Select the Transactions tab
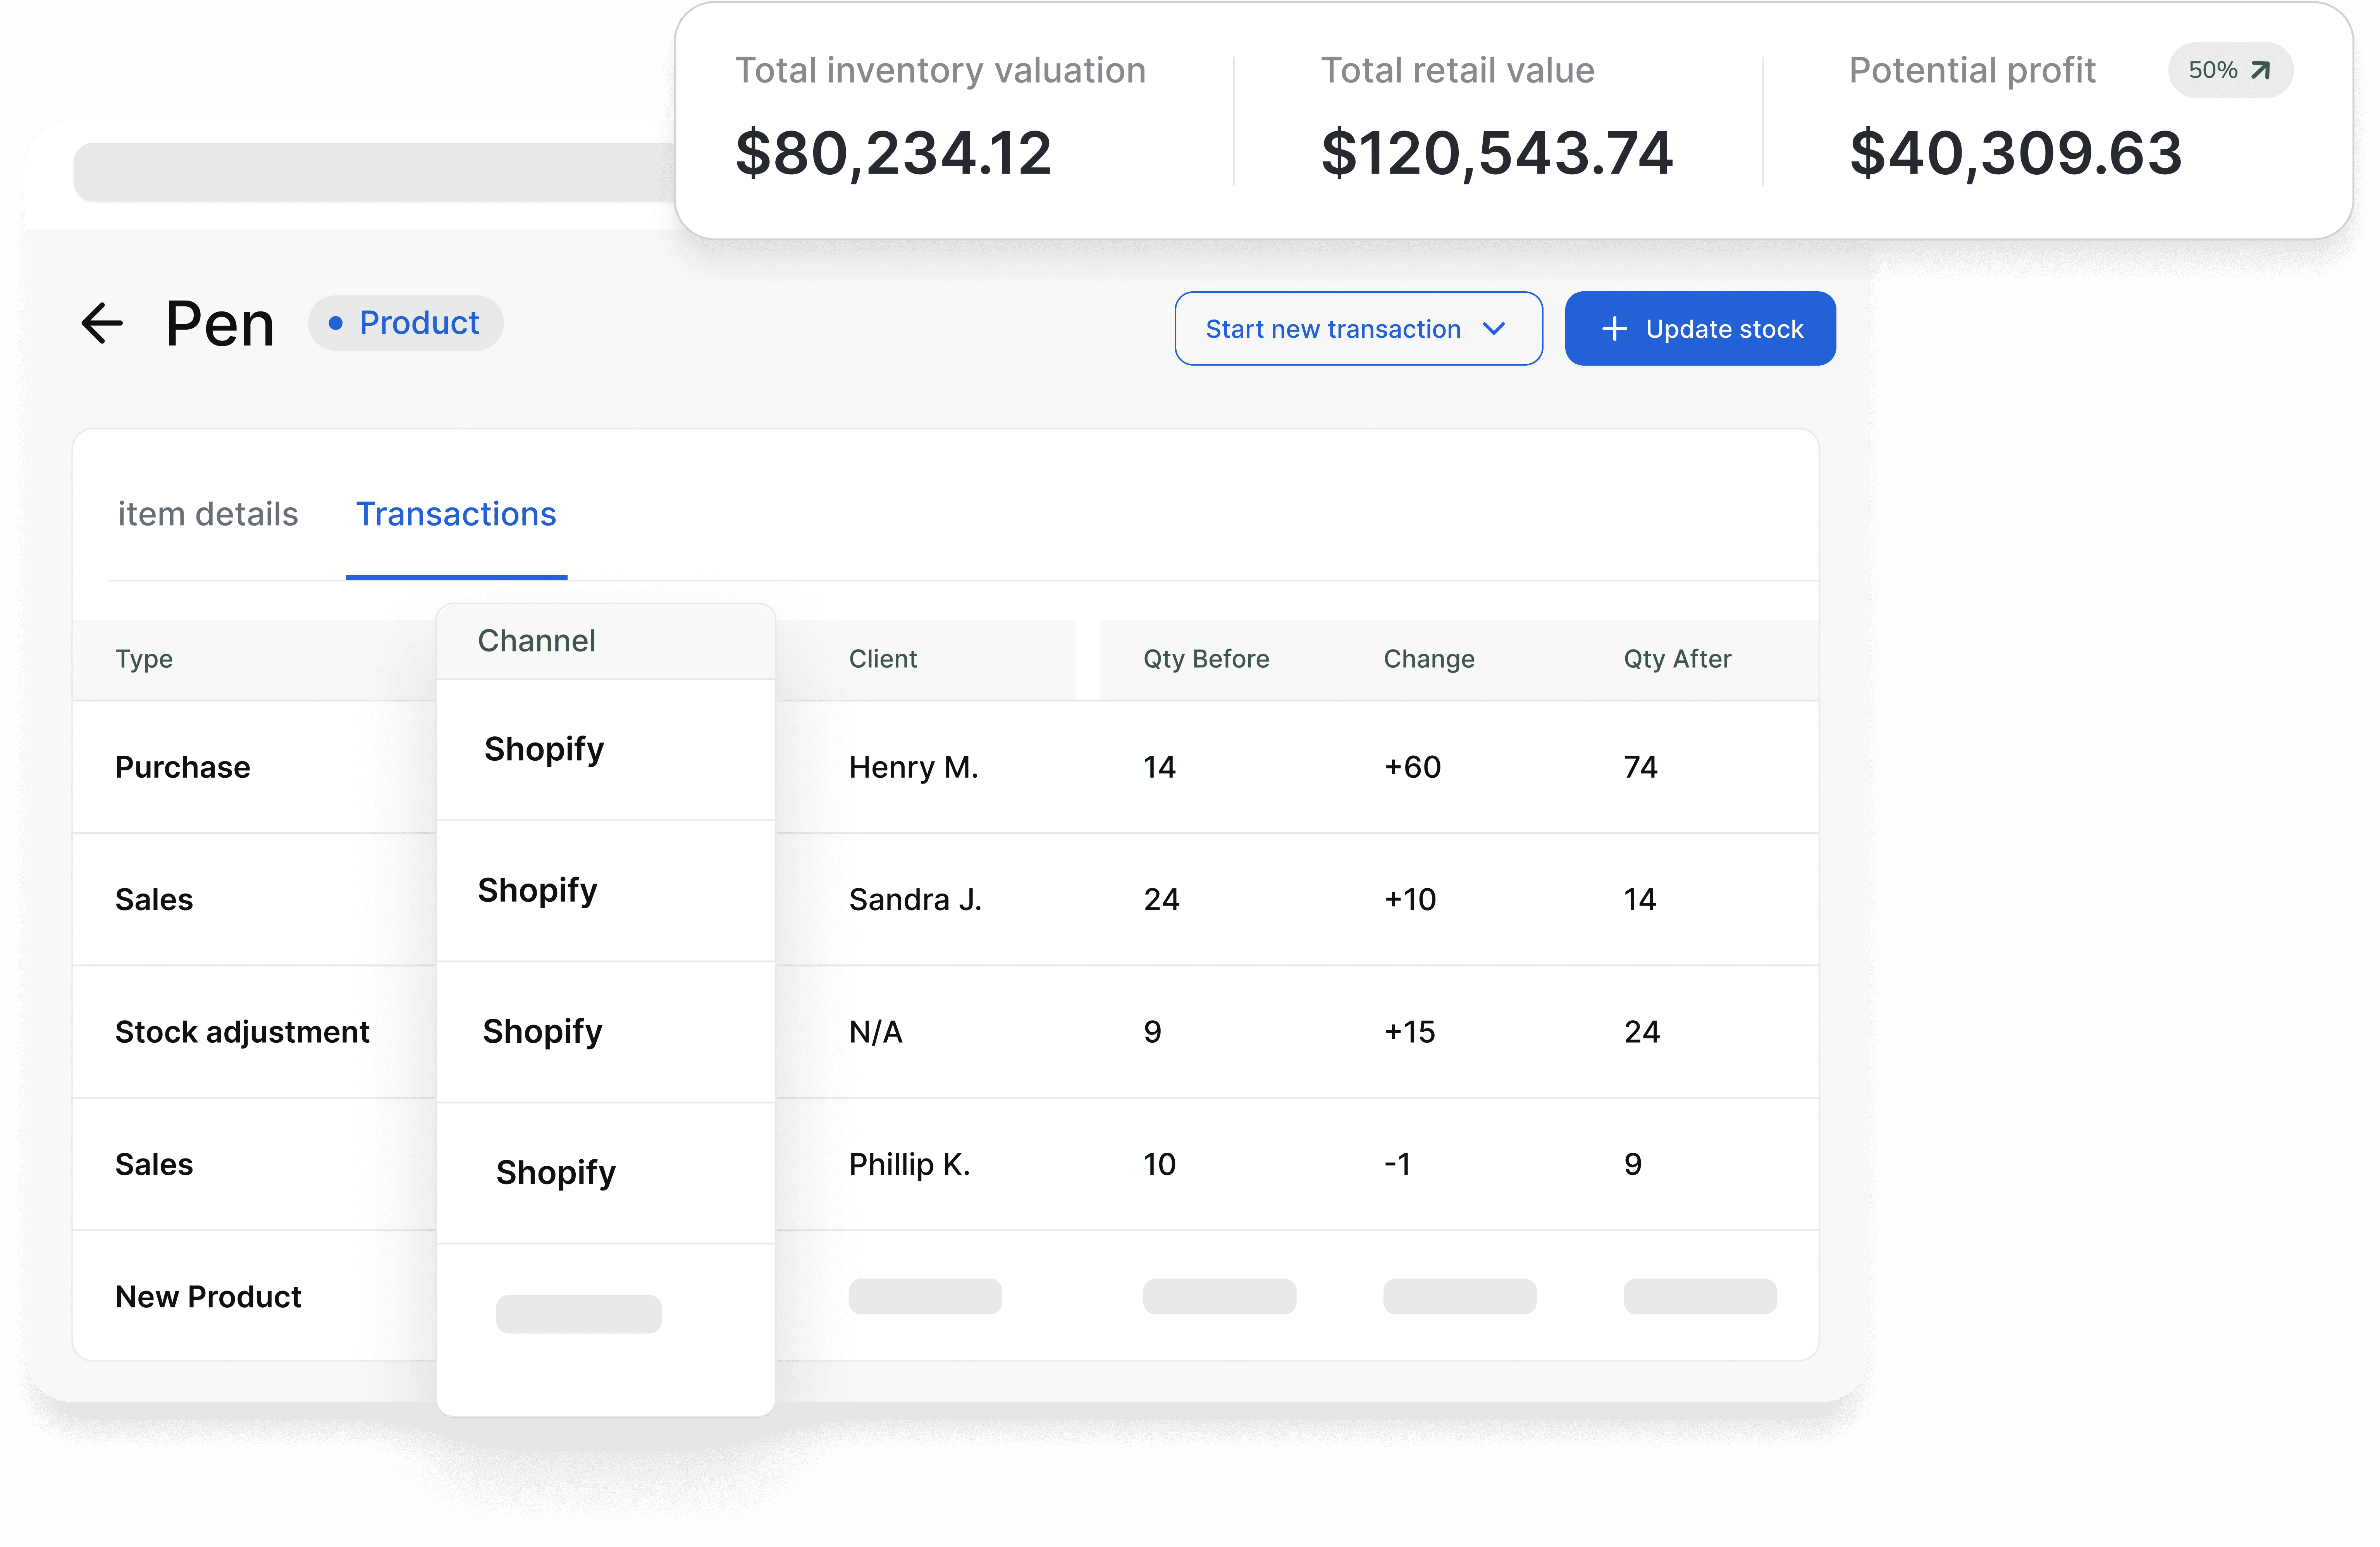 pyautogui.click(x=456, y=513)
